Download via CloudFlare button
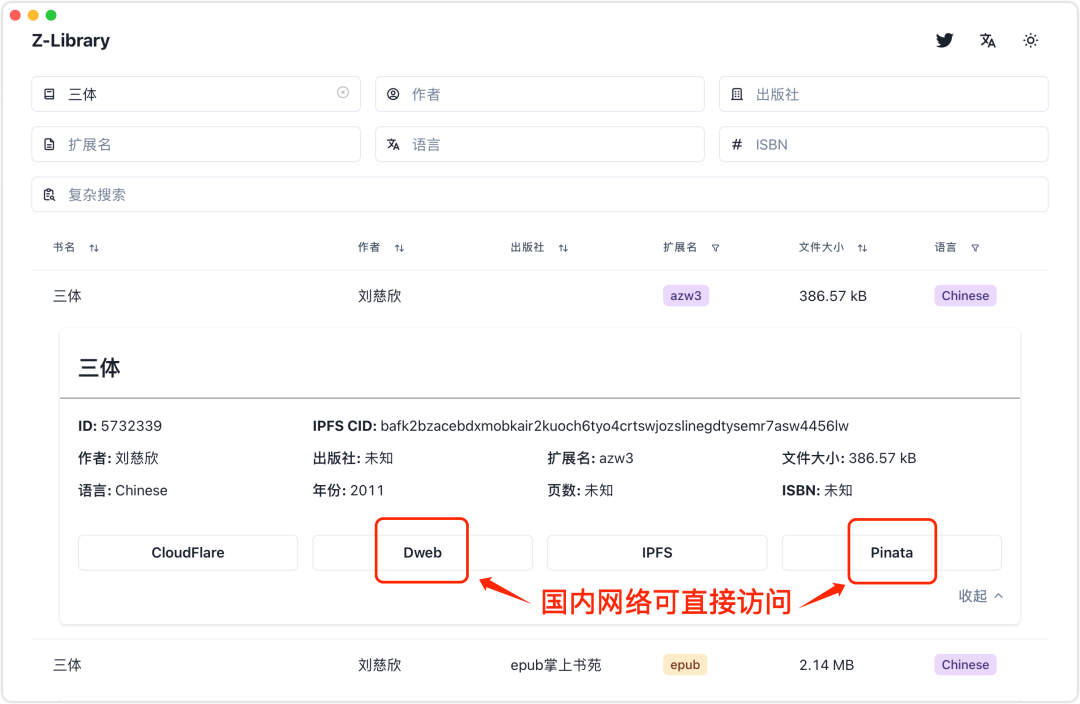The width and height of the screenshot is (1080, 704). coord(188,552)
